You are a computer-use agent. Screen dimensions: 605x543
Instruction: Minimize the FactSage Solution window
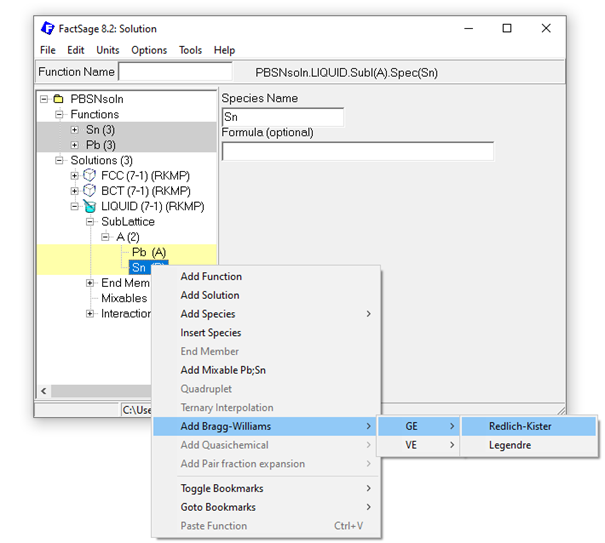(469, 28)
